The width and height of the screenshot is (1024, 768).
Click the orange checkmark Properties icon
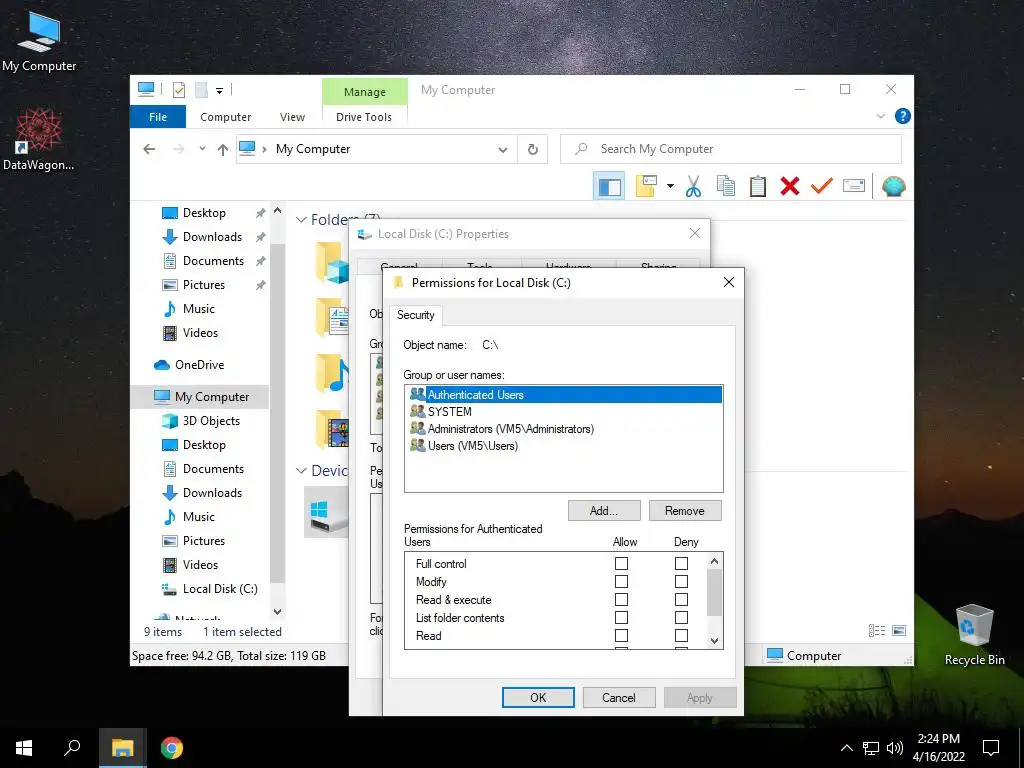(x=822, y=186)
